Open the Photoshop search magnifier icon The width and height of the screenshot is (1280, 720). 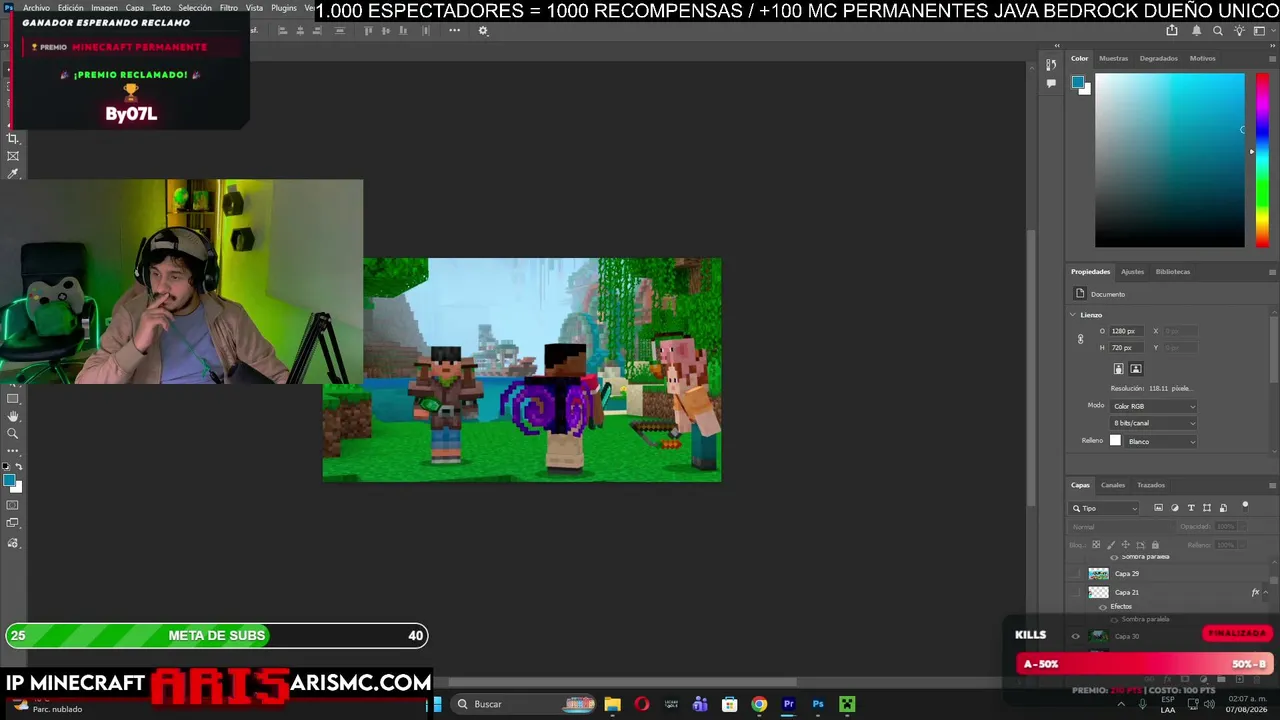tap(1218, 31)
